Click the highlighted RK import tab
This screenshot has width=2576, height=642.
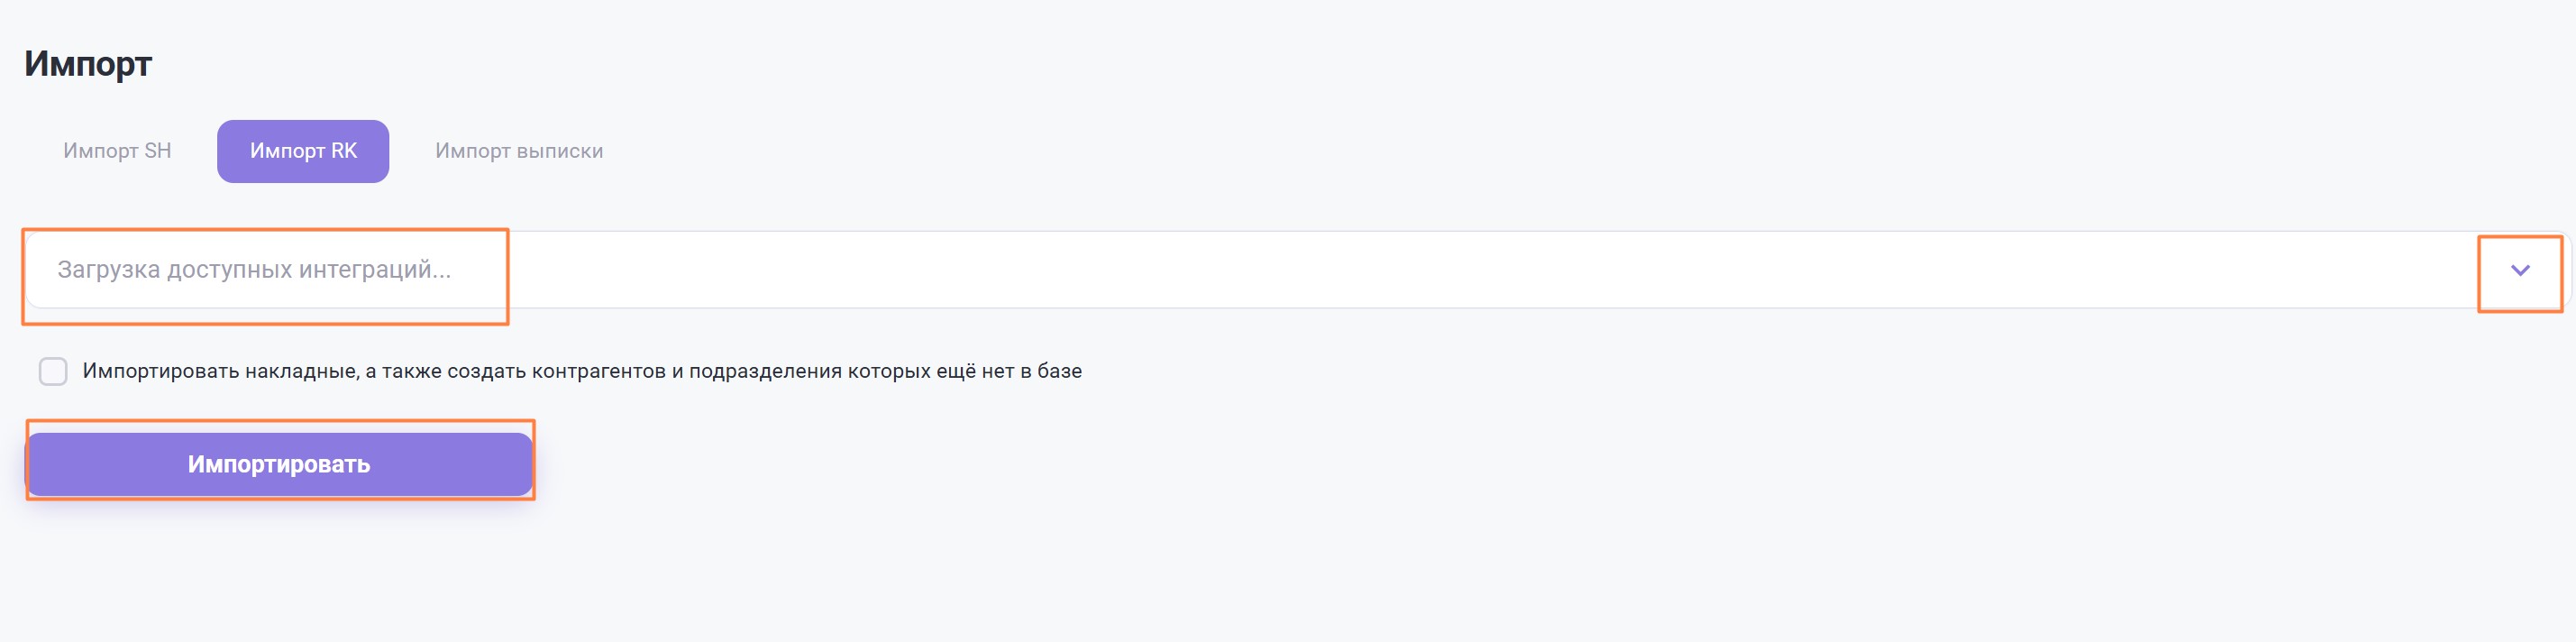click(303, 151)
